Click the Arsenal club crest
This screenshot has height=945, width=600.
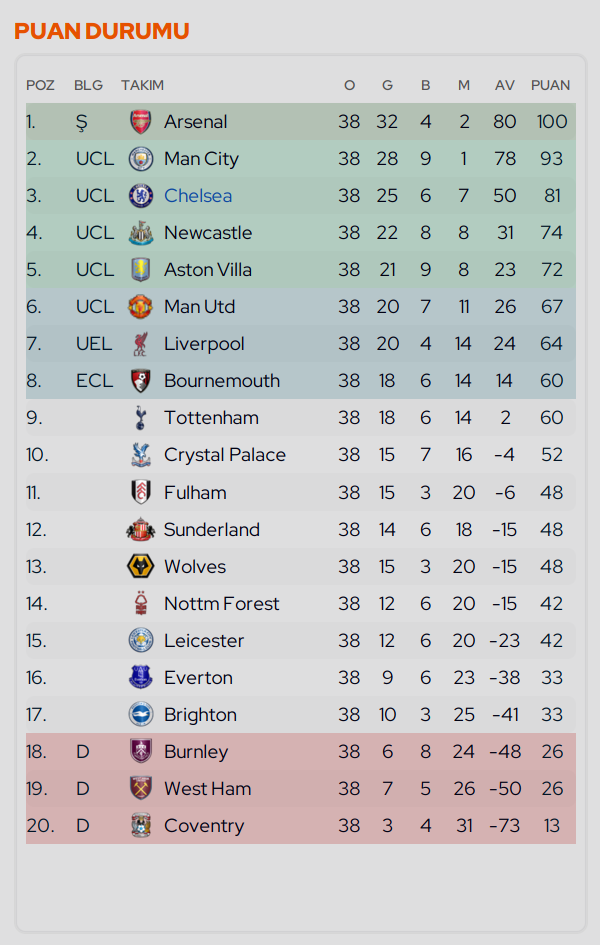[x=140, y=122]
